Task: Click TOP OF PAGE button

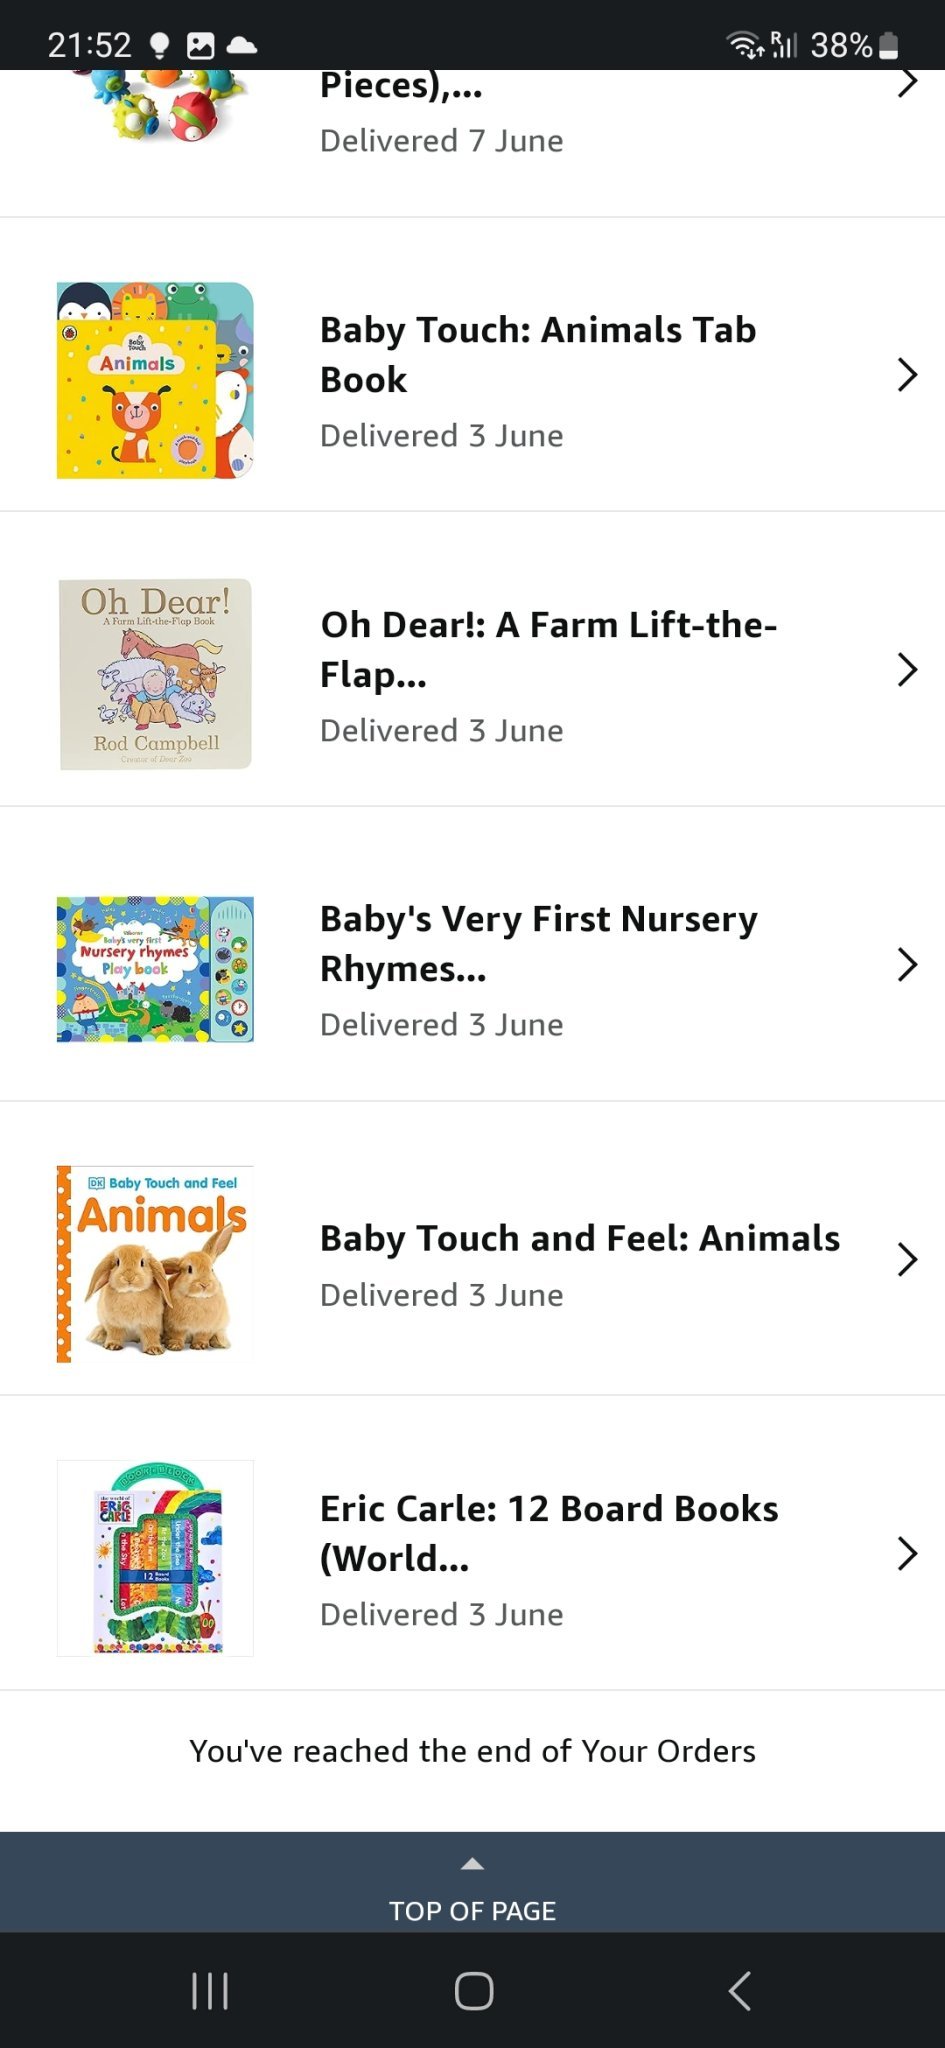Action: pos(472,1910)
